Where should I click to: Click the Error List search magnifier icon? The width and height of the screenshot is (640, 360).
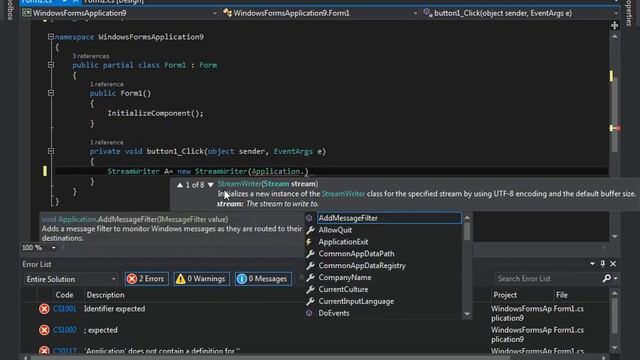(x=607, y=278)
